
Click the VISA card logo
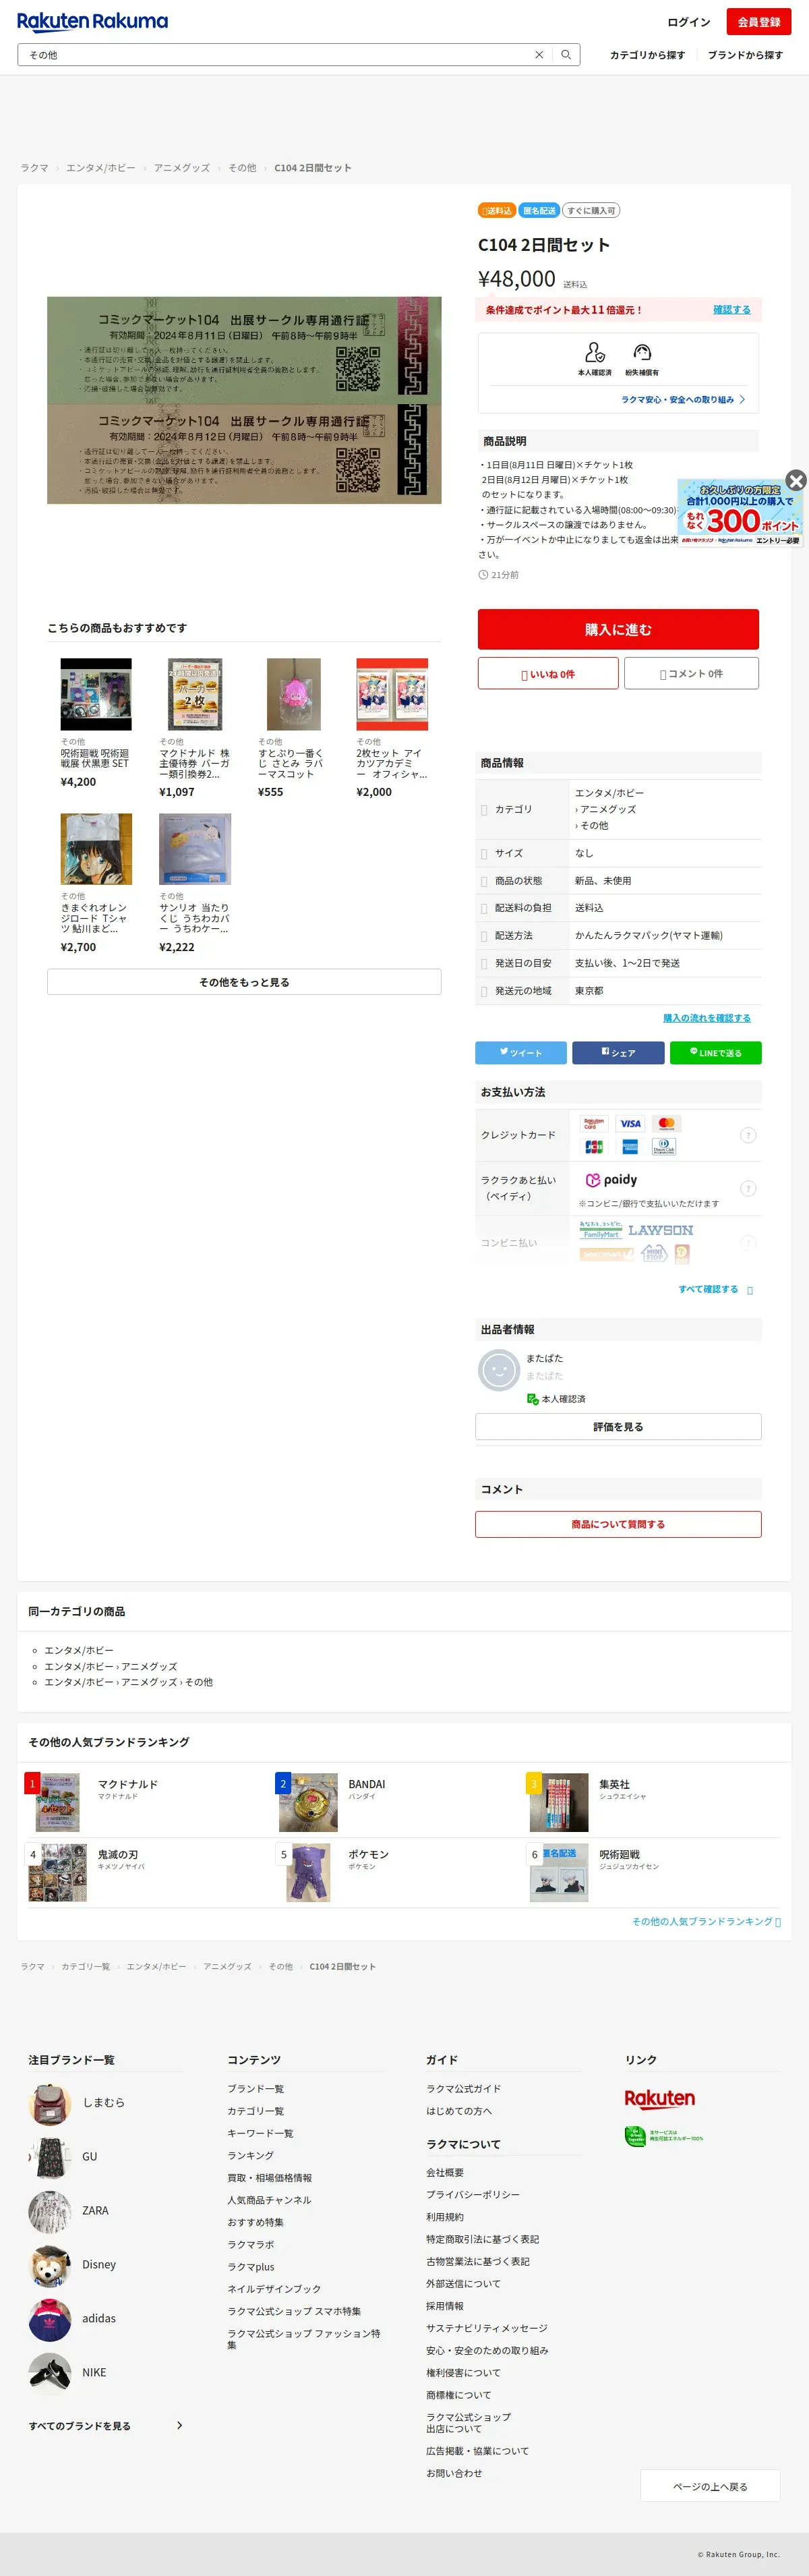[x=630, y=1123]
